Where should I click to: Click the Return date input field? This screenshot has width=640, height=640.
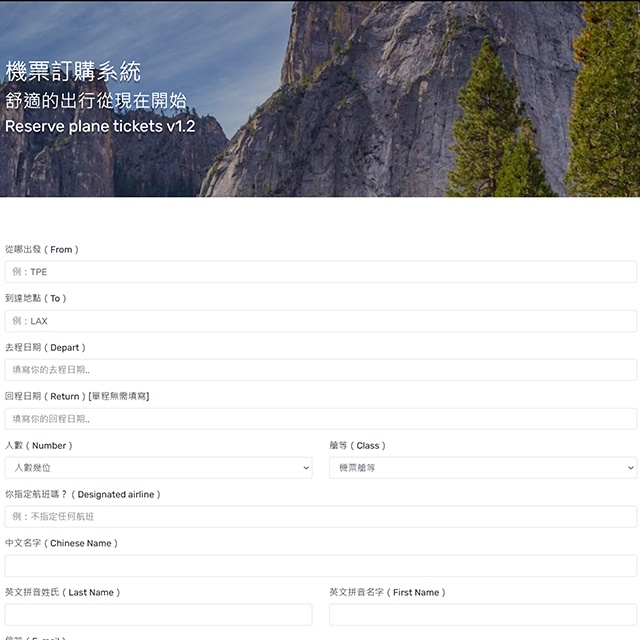click(x=320, y=419)
